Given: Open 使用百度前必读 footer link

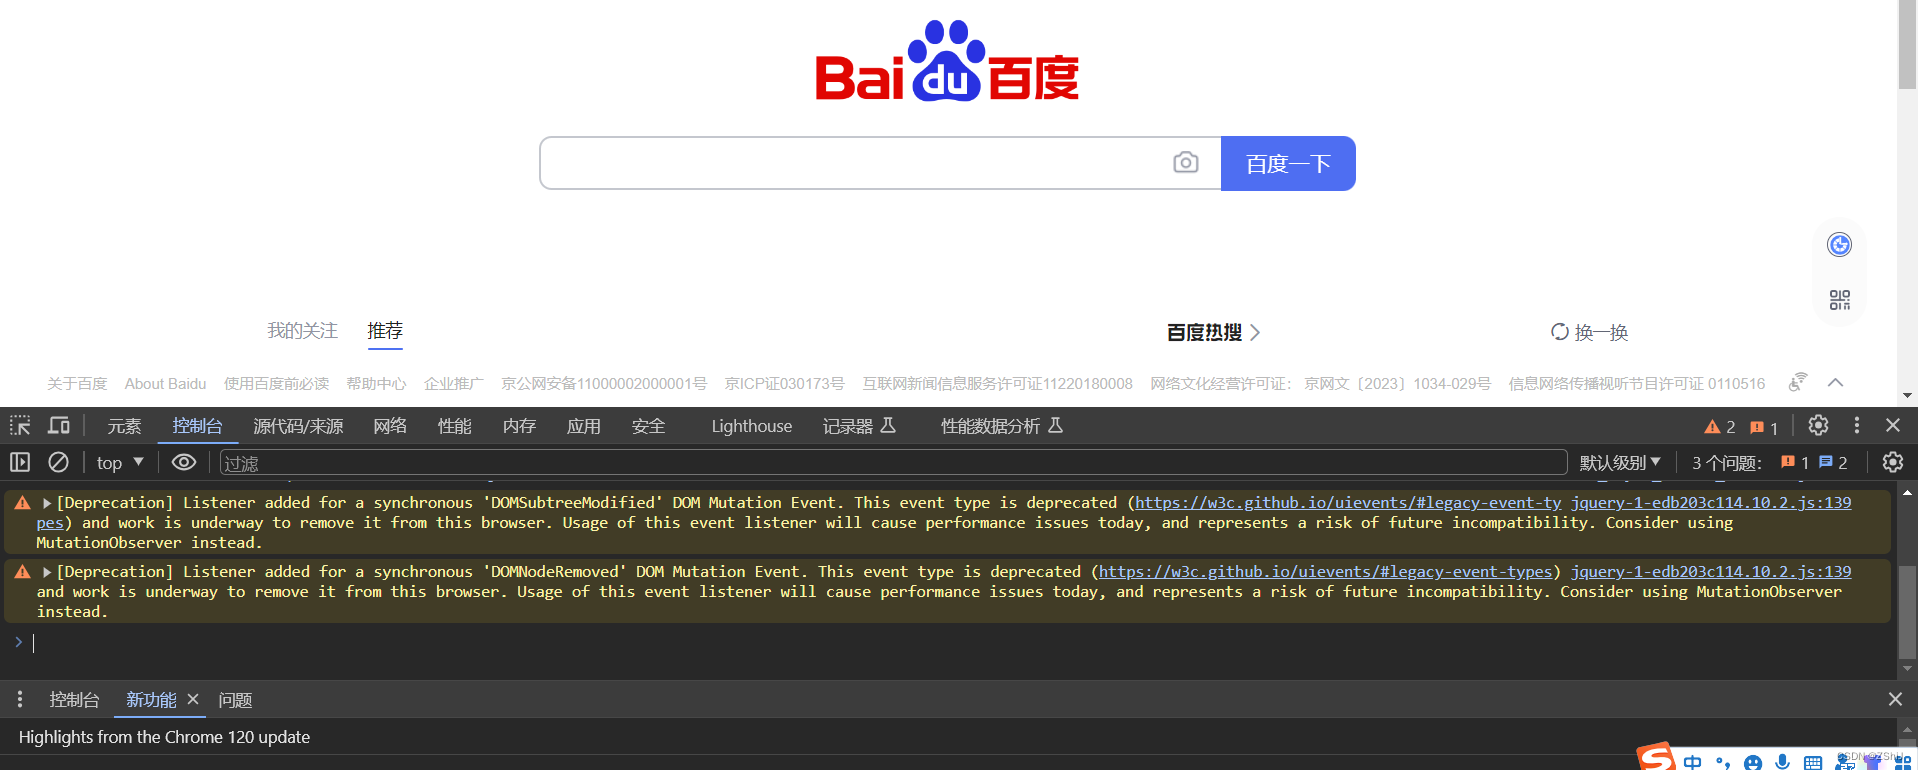Looking at the screenshot, I should tap(276, 383).
